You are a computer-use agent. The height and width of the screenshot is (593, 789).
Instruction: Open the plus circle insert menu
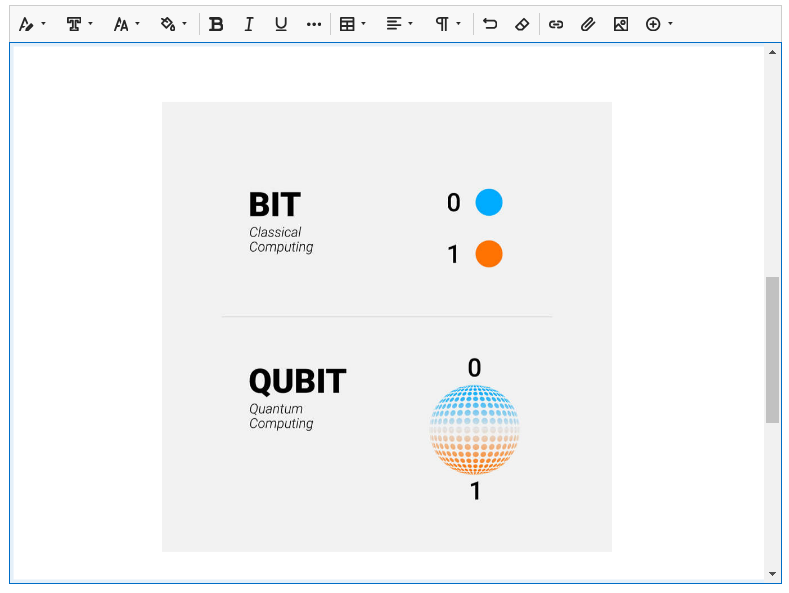coord(658,24)
